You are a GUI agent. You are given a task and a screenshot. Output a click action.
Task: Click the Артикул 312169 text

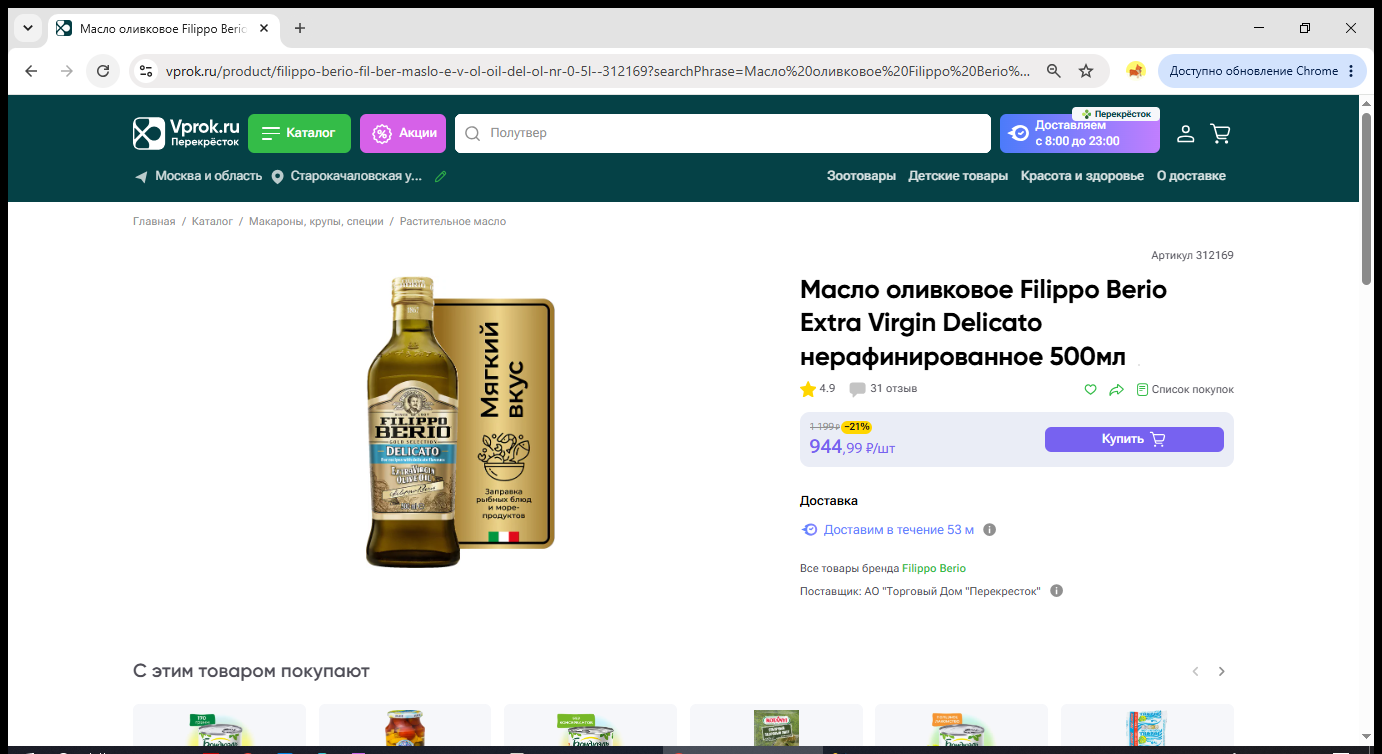coord(1192,255)
